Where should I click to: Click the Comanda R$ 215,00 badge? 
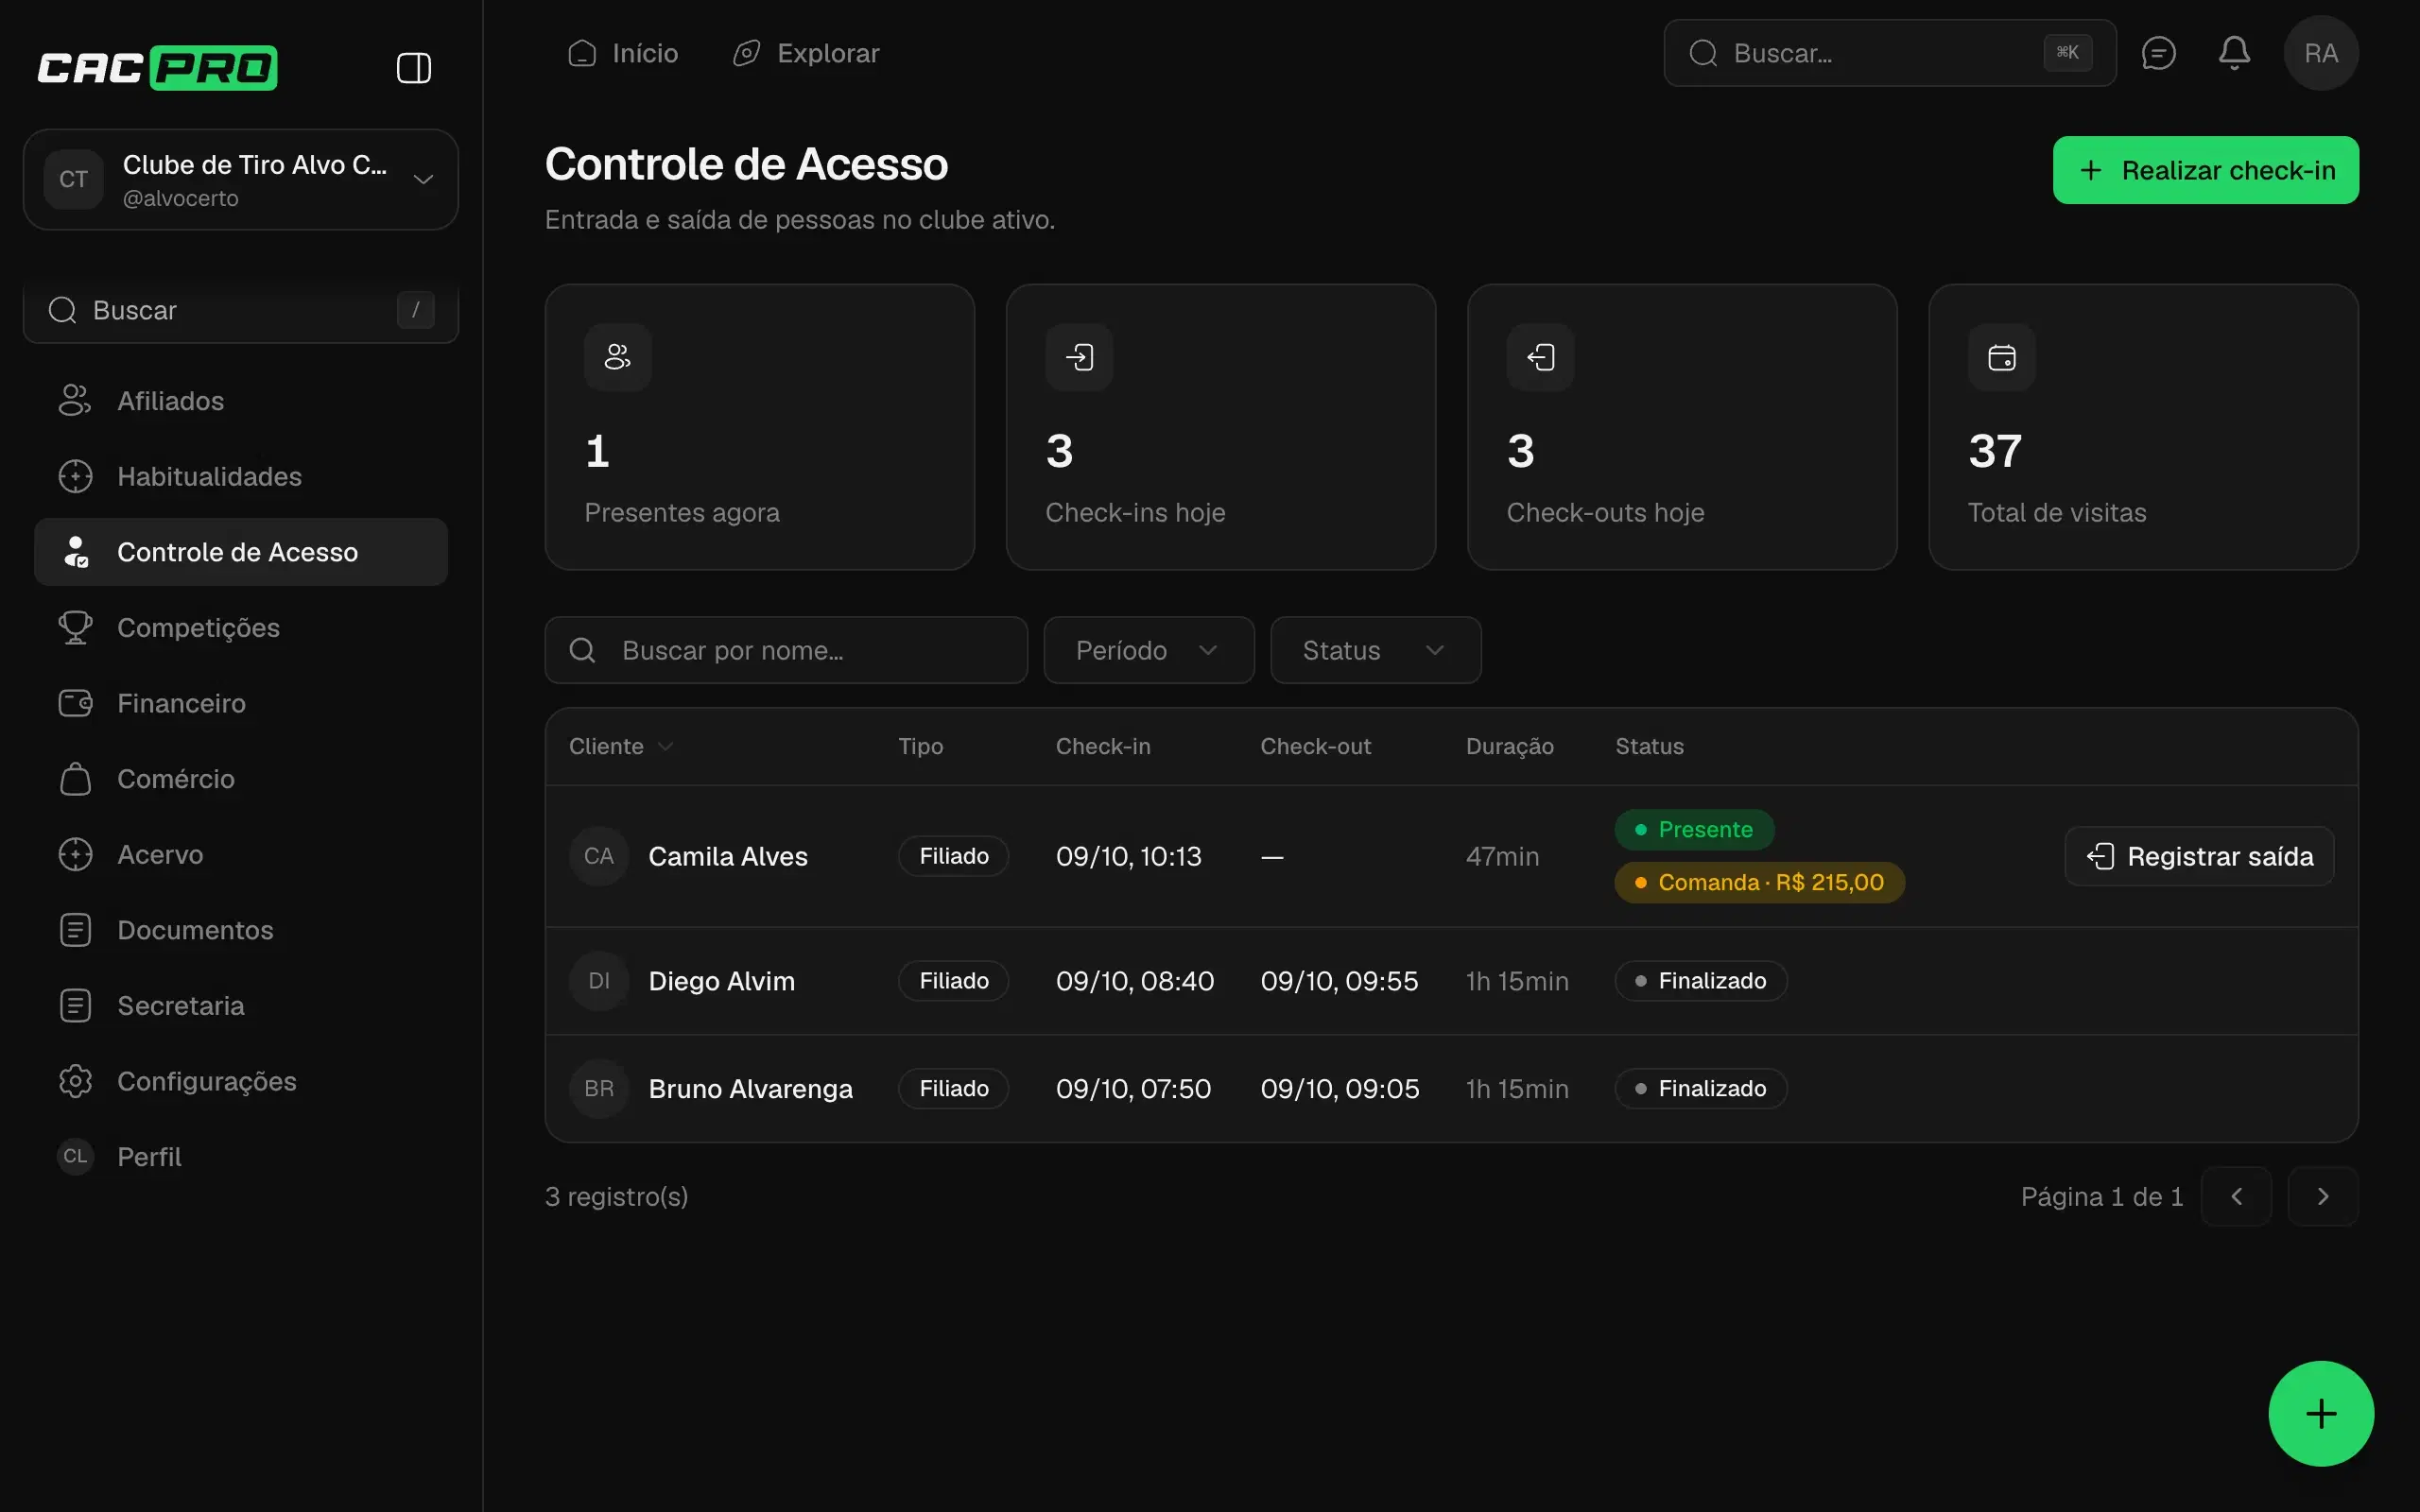pos(1759,883)
